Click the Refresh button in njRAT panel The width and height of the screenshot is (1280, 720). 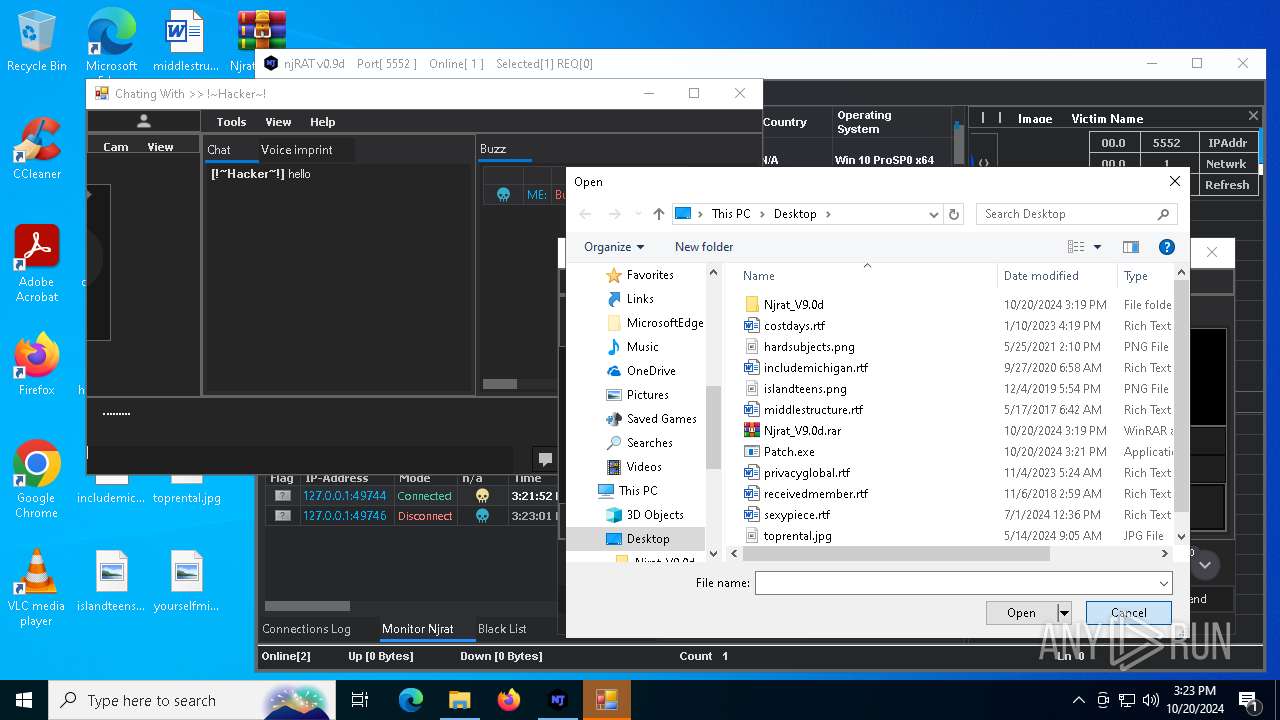coord(1226,185)
